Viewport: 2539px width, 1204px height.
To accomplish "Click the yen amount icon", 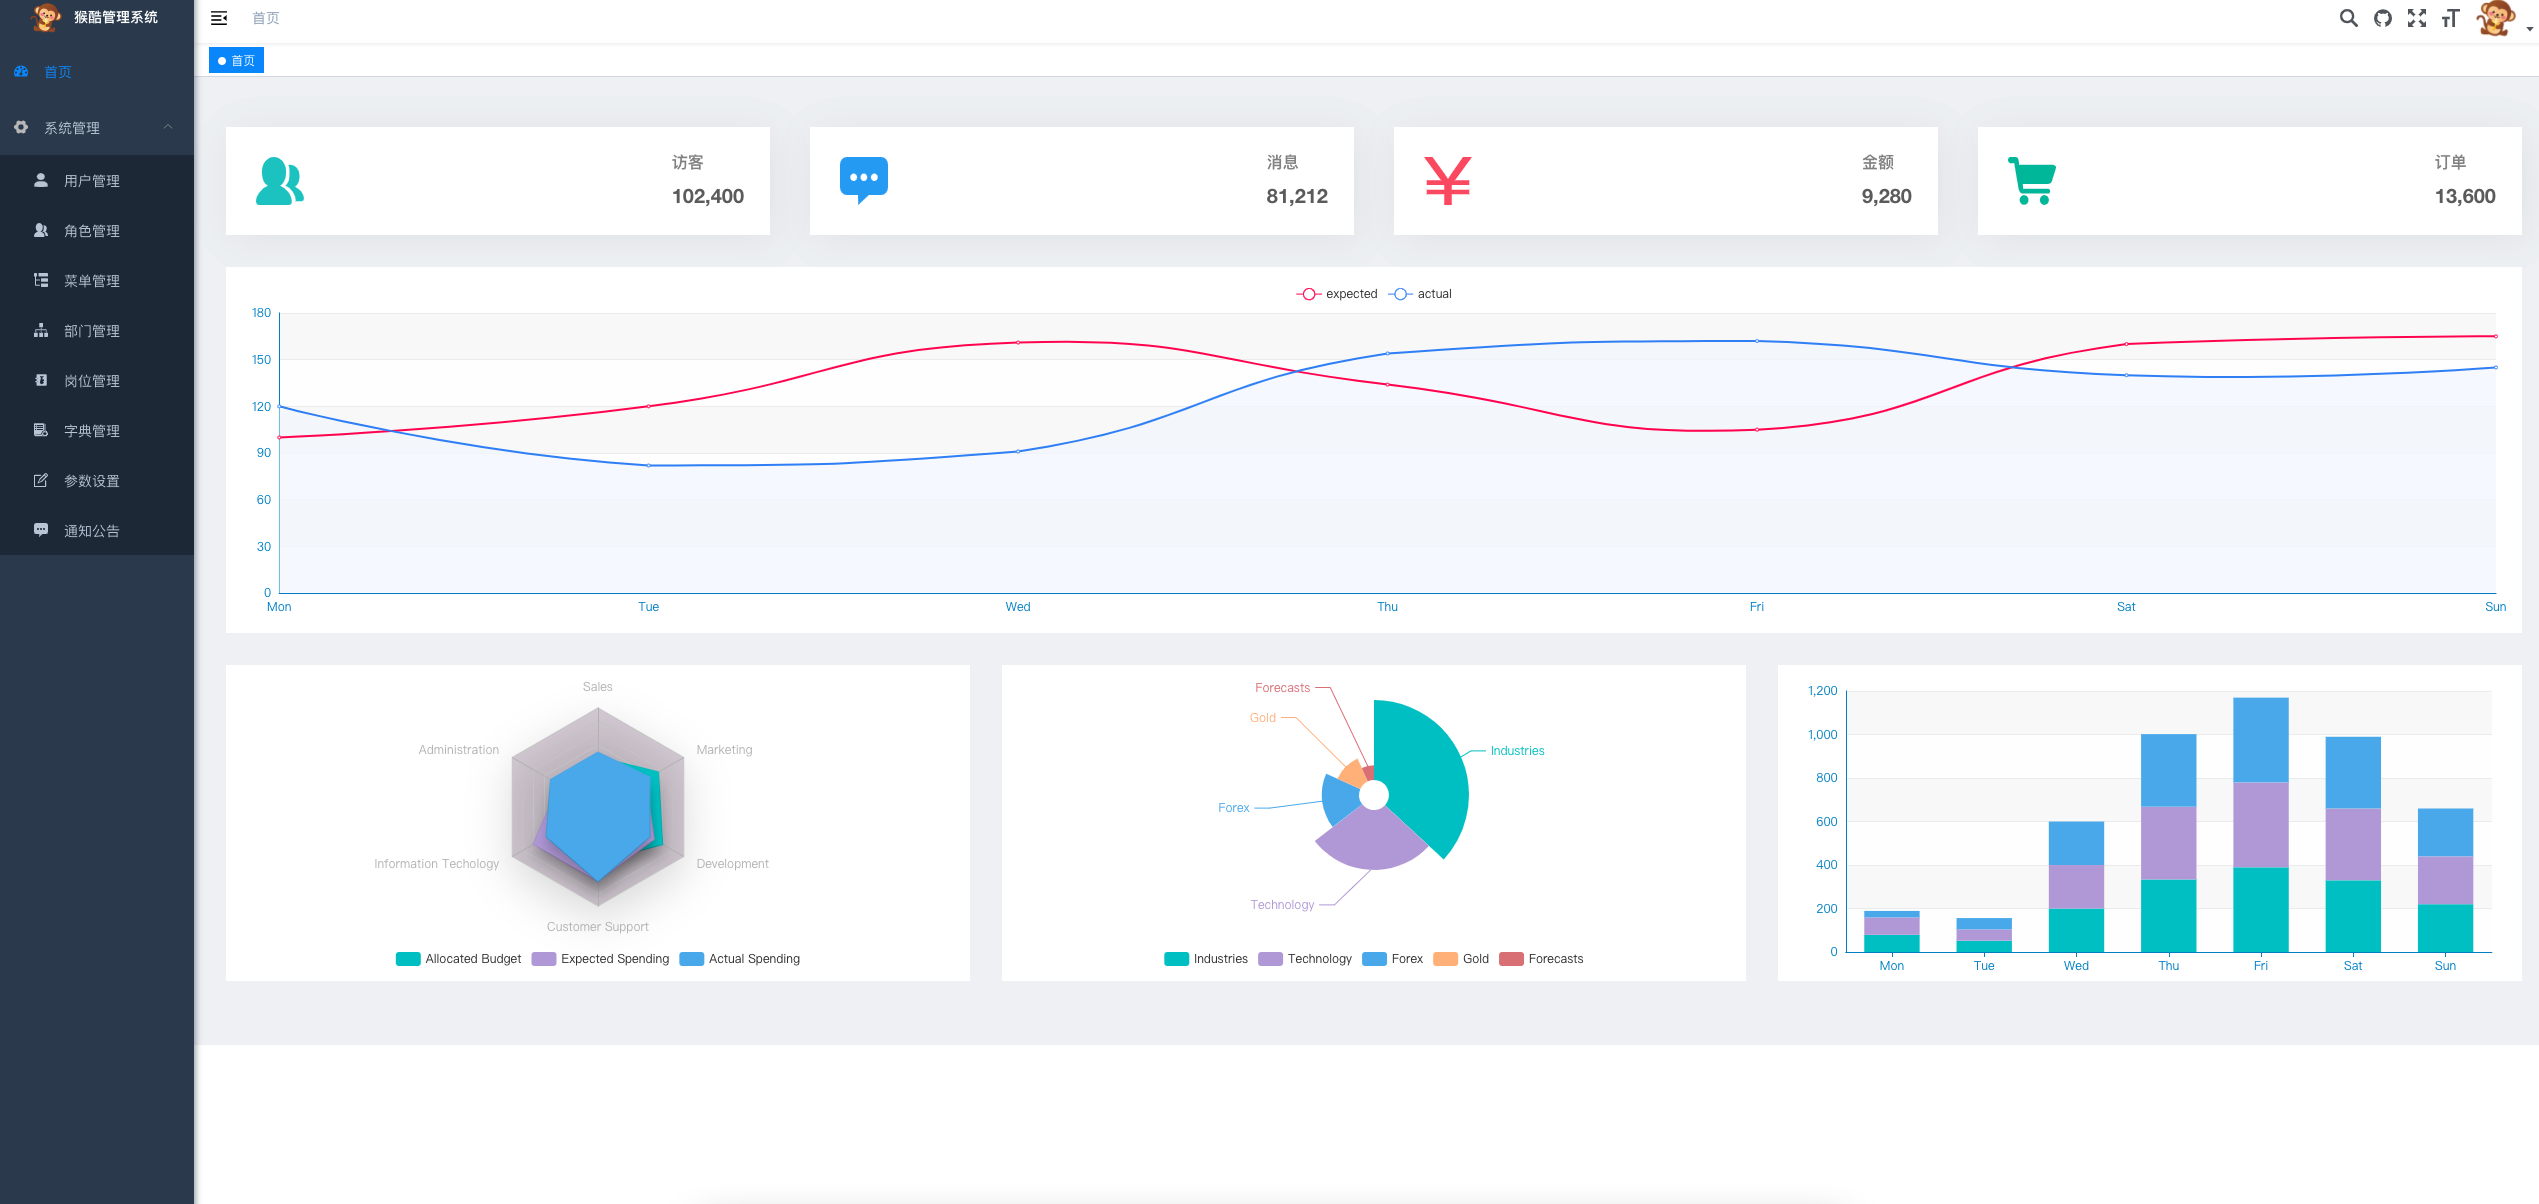I will pos(1448,181).
